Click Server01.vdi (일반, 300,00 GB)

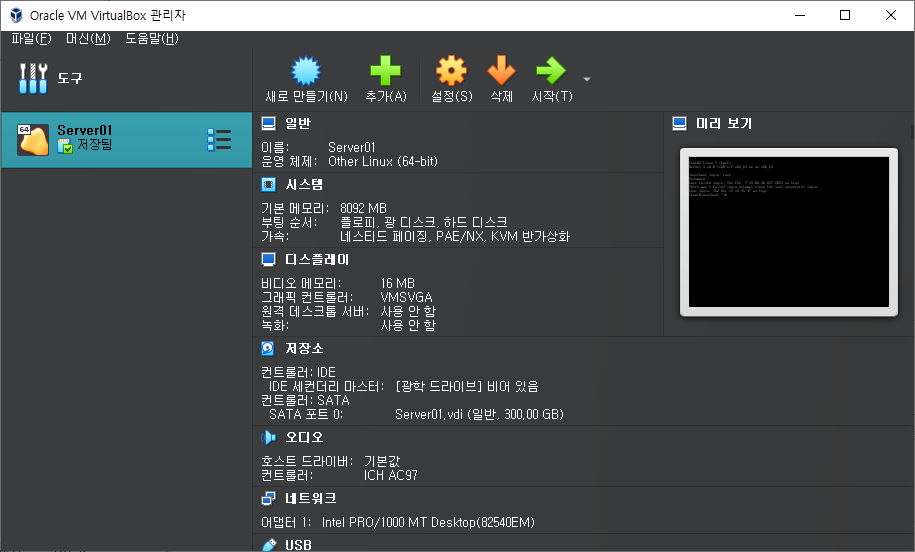tap(479, 414)
